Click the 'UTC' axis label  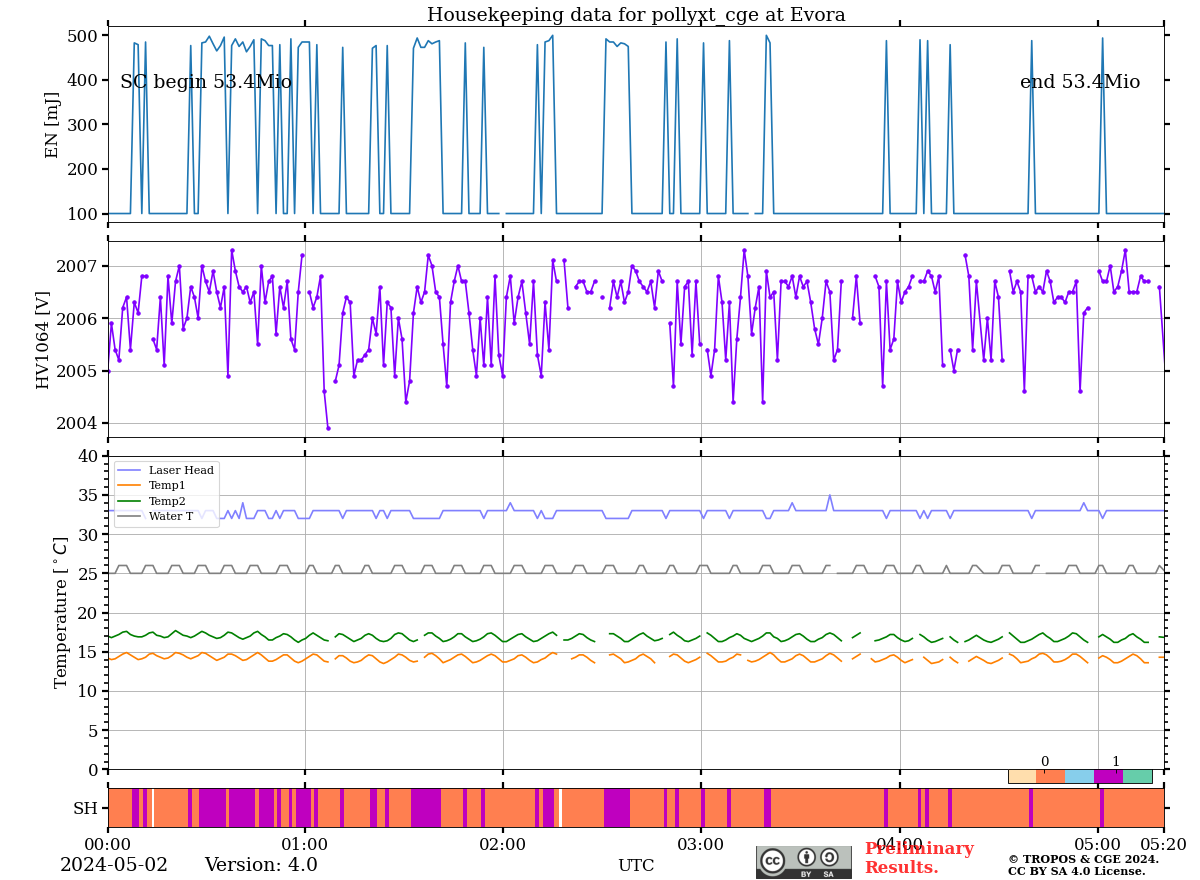tap(636, 866)
